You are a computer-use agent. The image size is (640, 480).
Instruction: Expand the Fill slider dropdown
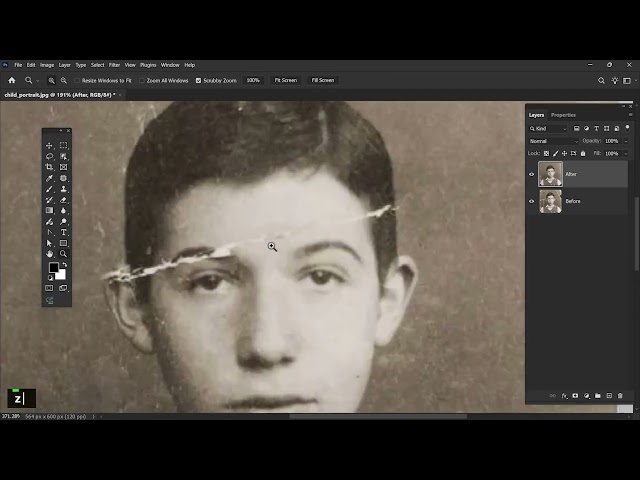[x=625, y=154]
